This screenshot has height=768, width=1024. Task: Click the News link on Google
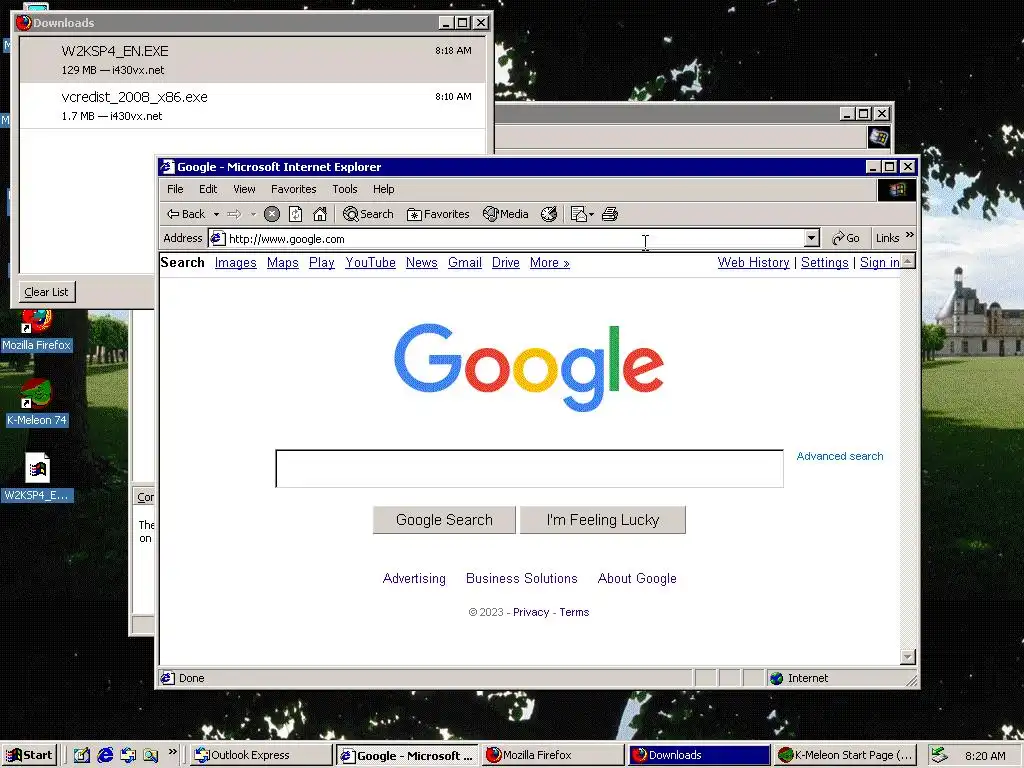click(x=422, y=263)
